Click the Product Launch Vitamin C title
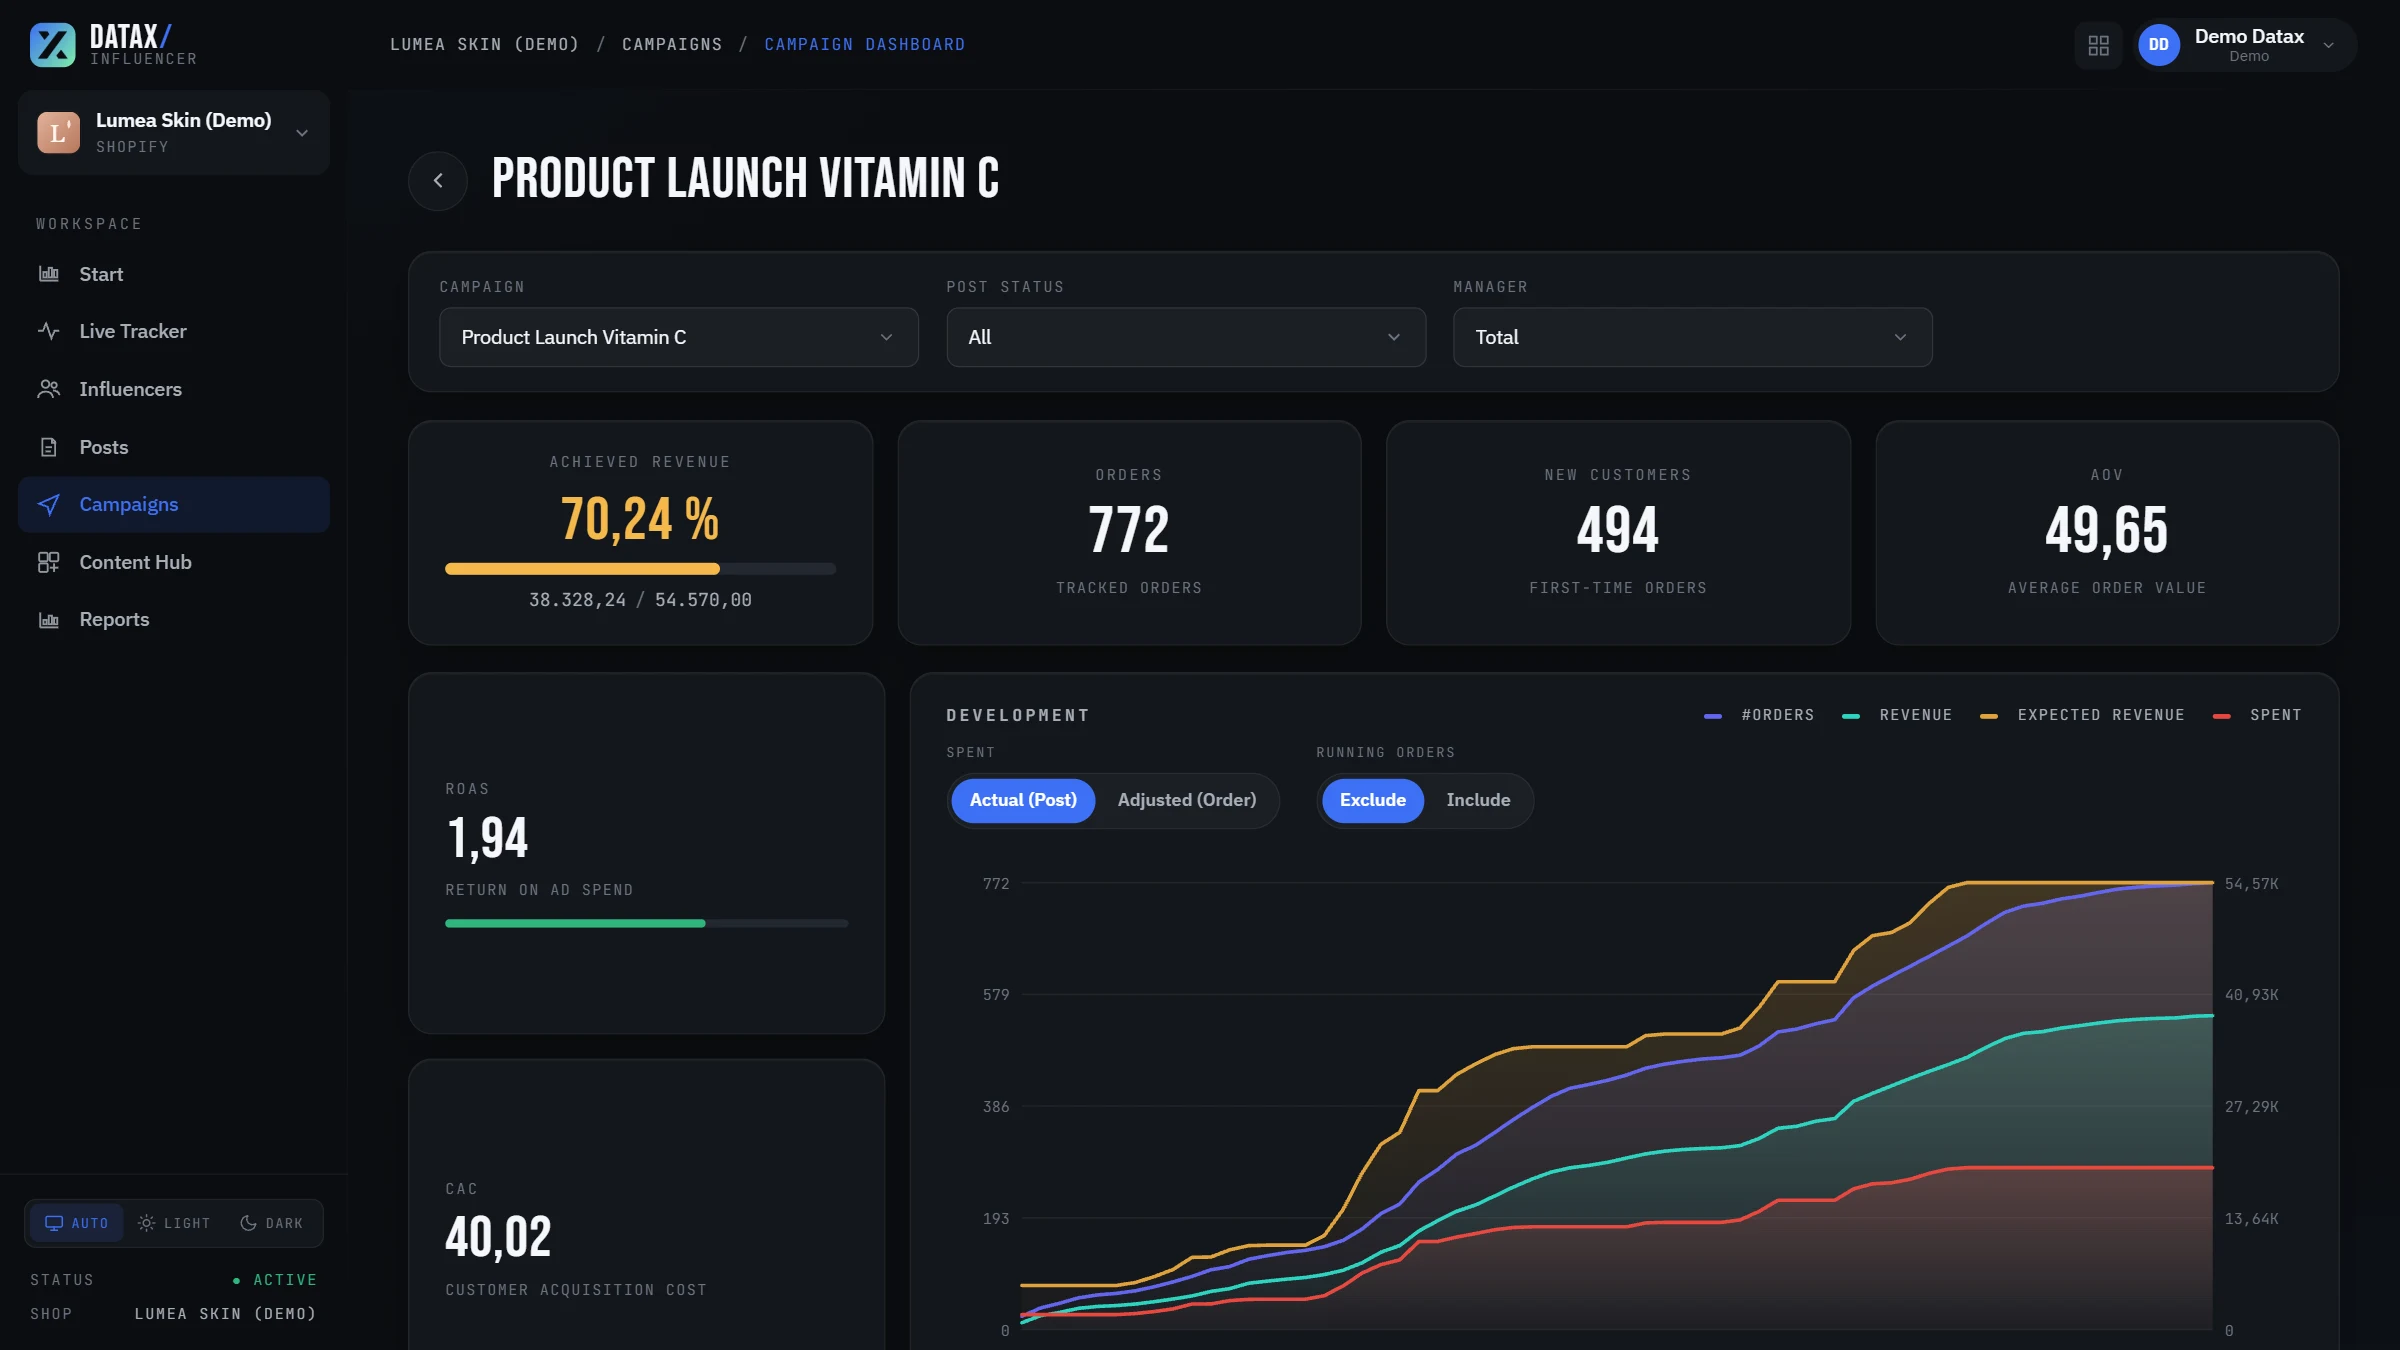2400x1350 pixels. click(x=745, y=179)
